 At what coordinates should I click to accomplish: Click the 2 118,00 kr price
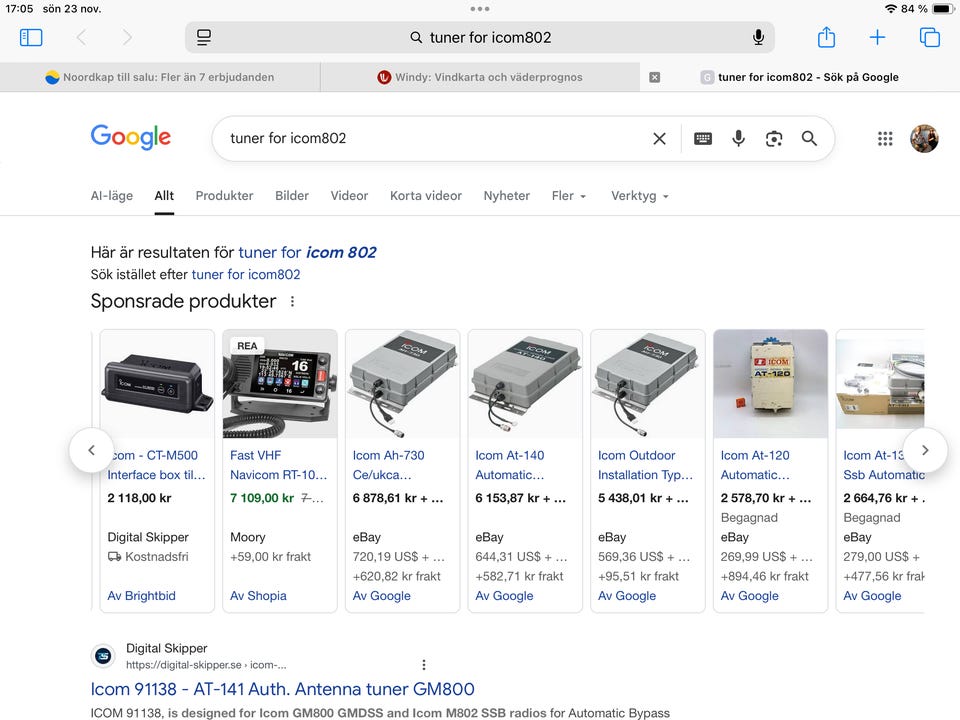tap(140, 498)
